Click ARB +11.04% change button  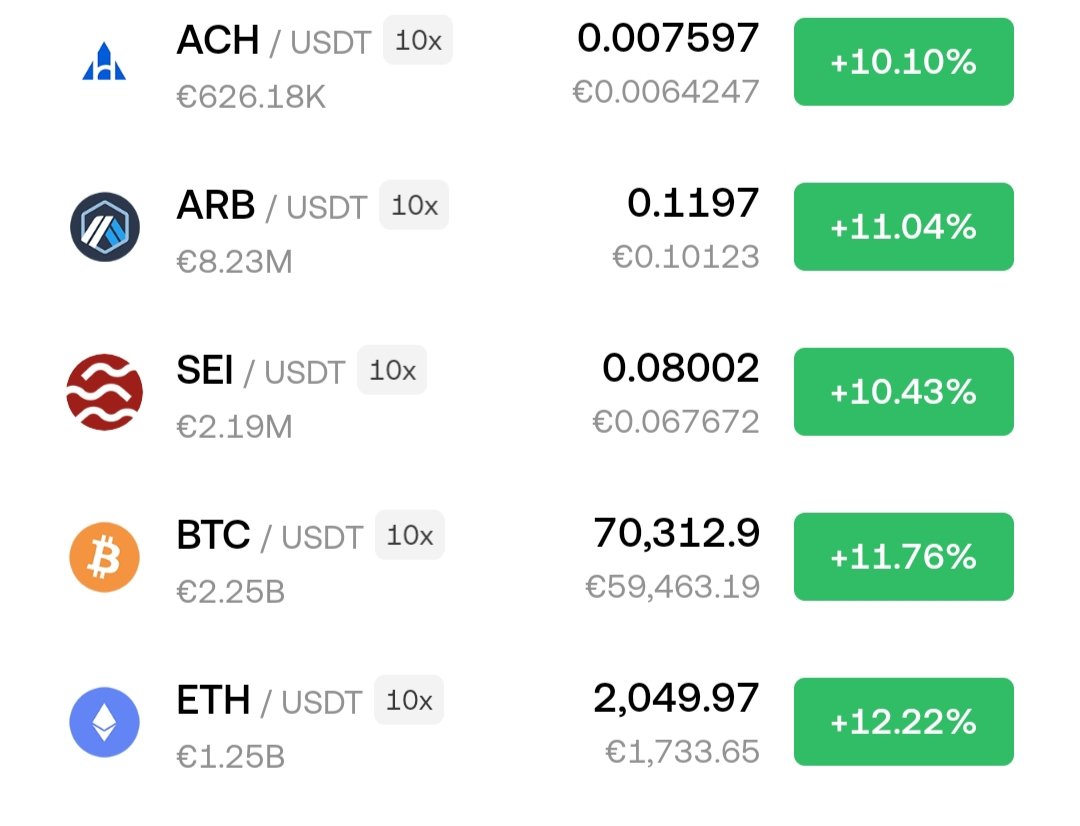pos(903,227)
